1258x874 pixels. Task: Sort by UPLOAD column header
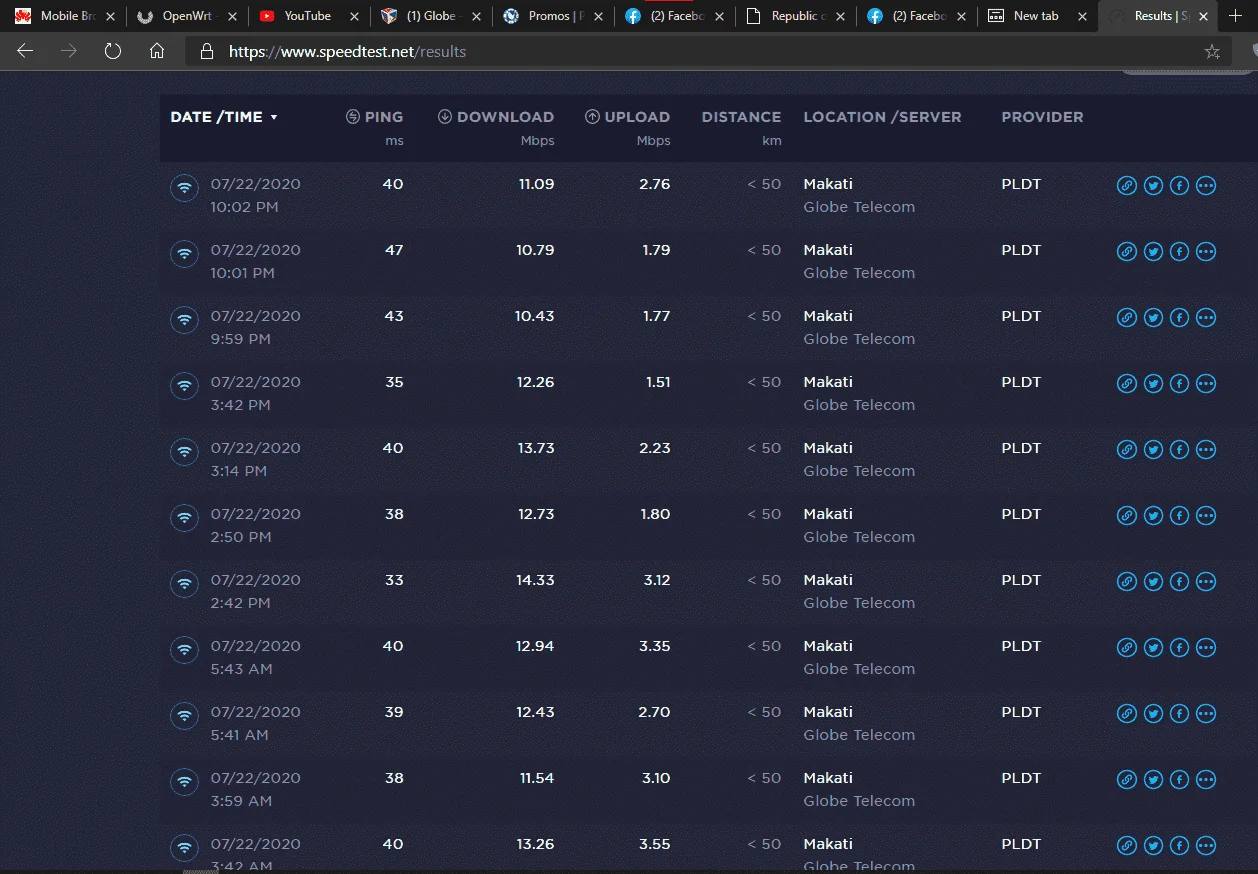coord(628,117)
